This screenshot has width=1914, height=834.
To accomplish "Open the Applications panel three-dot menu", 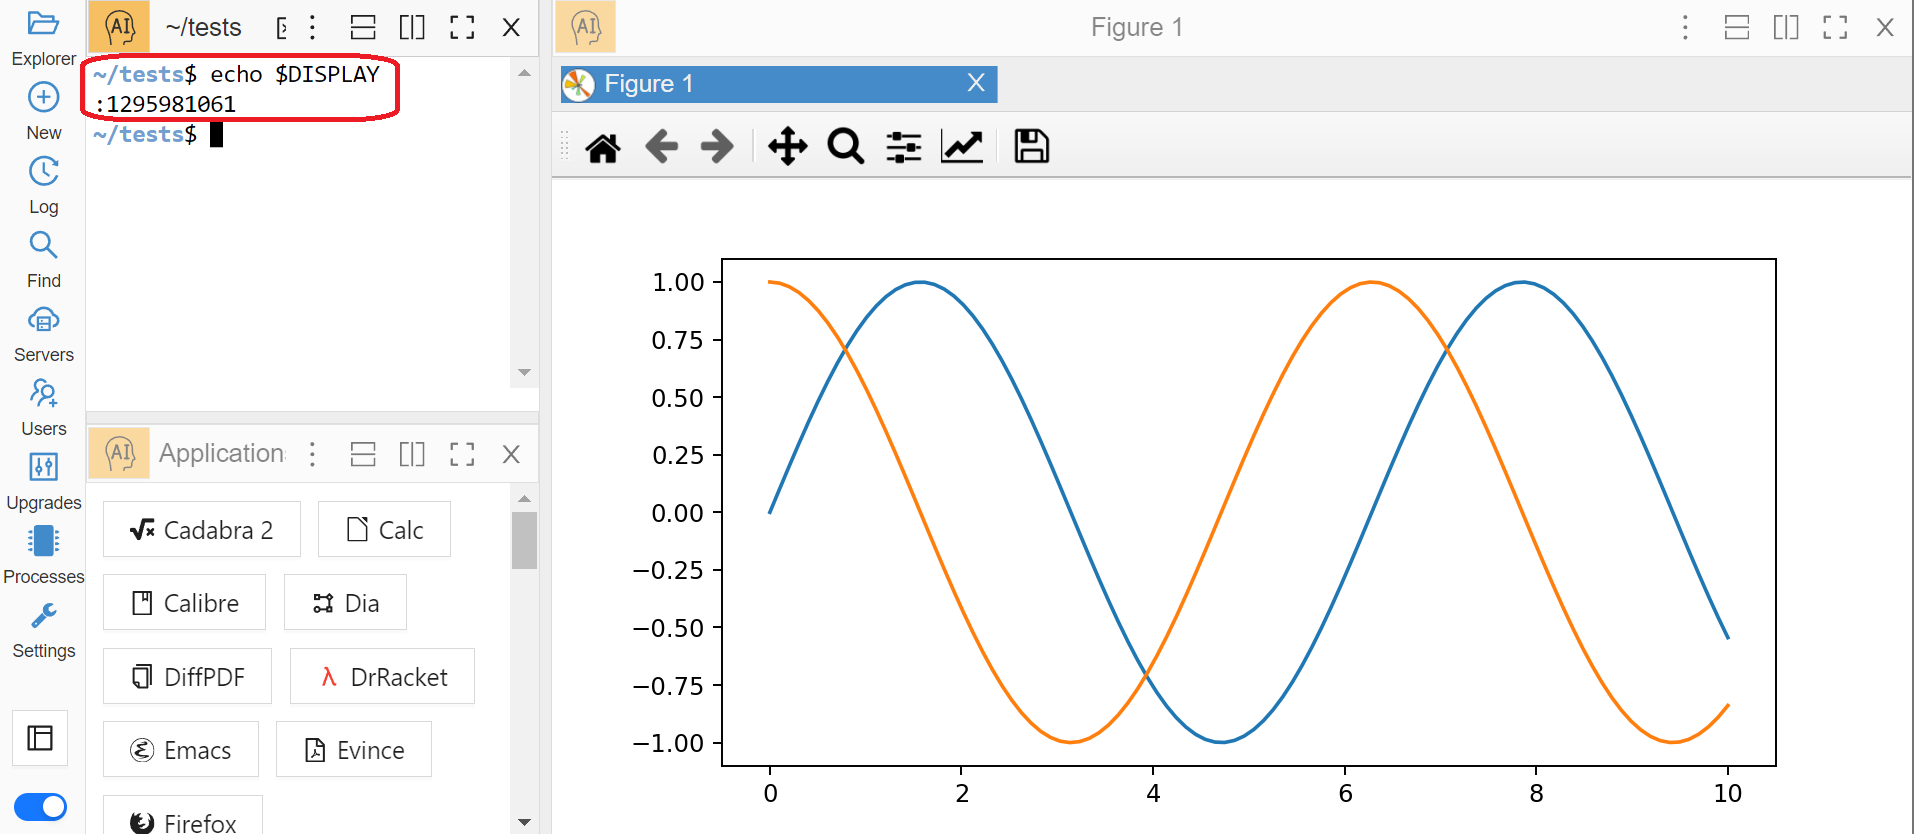I will [313, 454].
